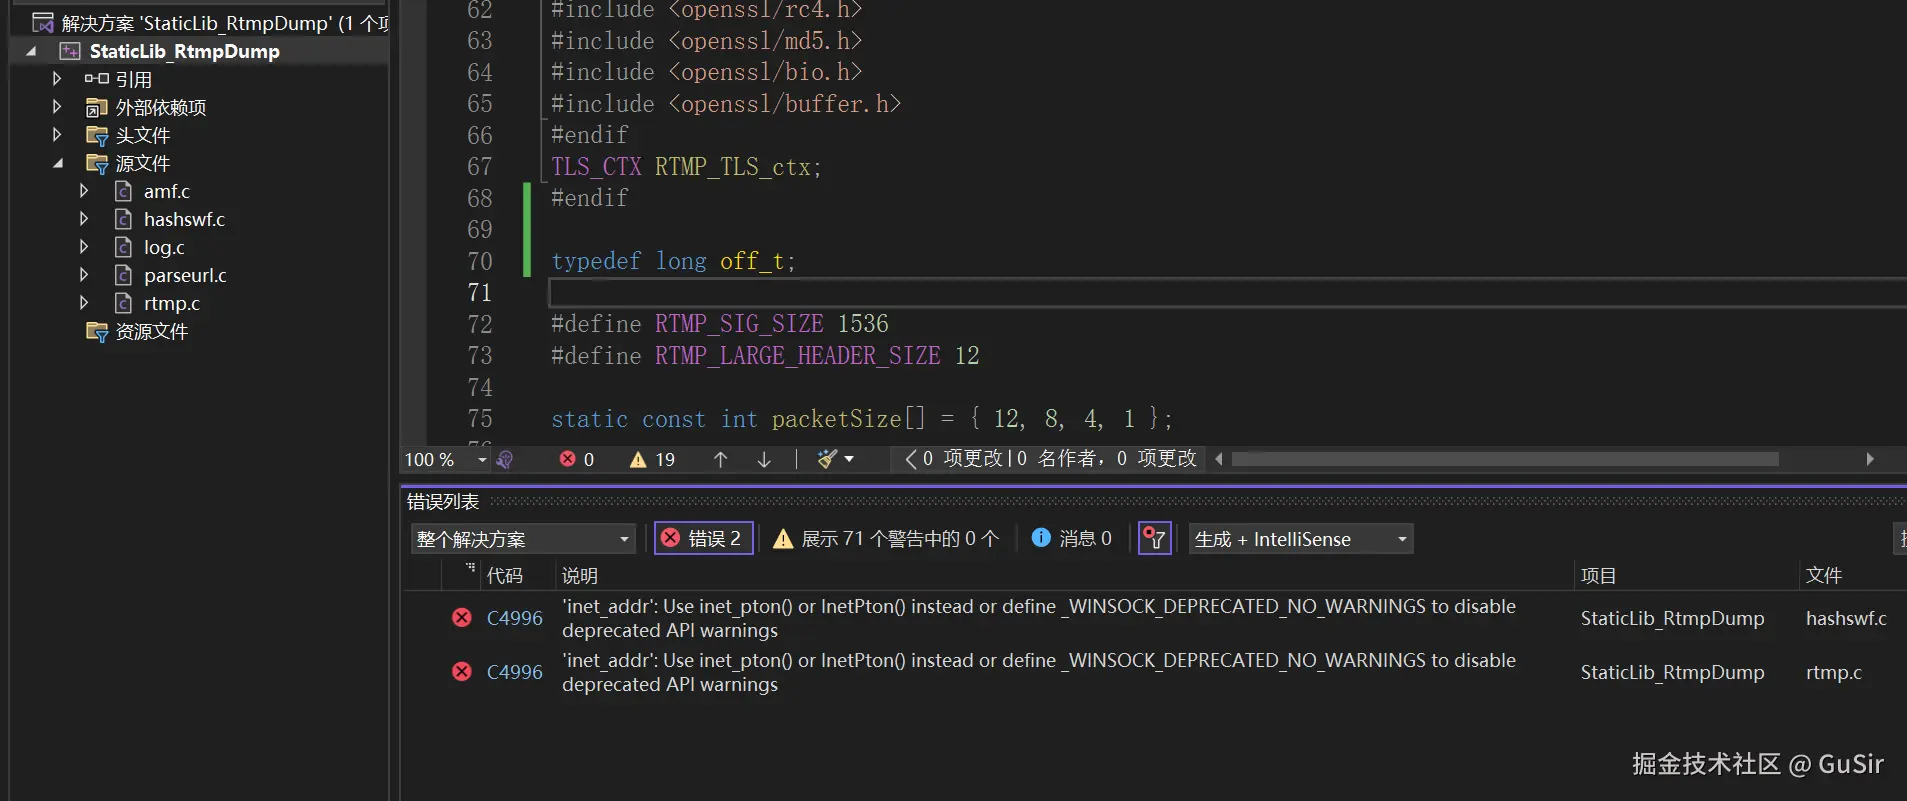Toggle the warnings filter 展示 71 个警告中的 0 个

coord(885,539)
